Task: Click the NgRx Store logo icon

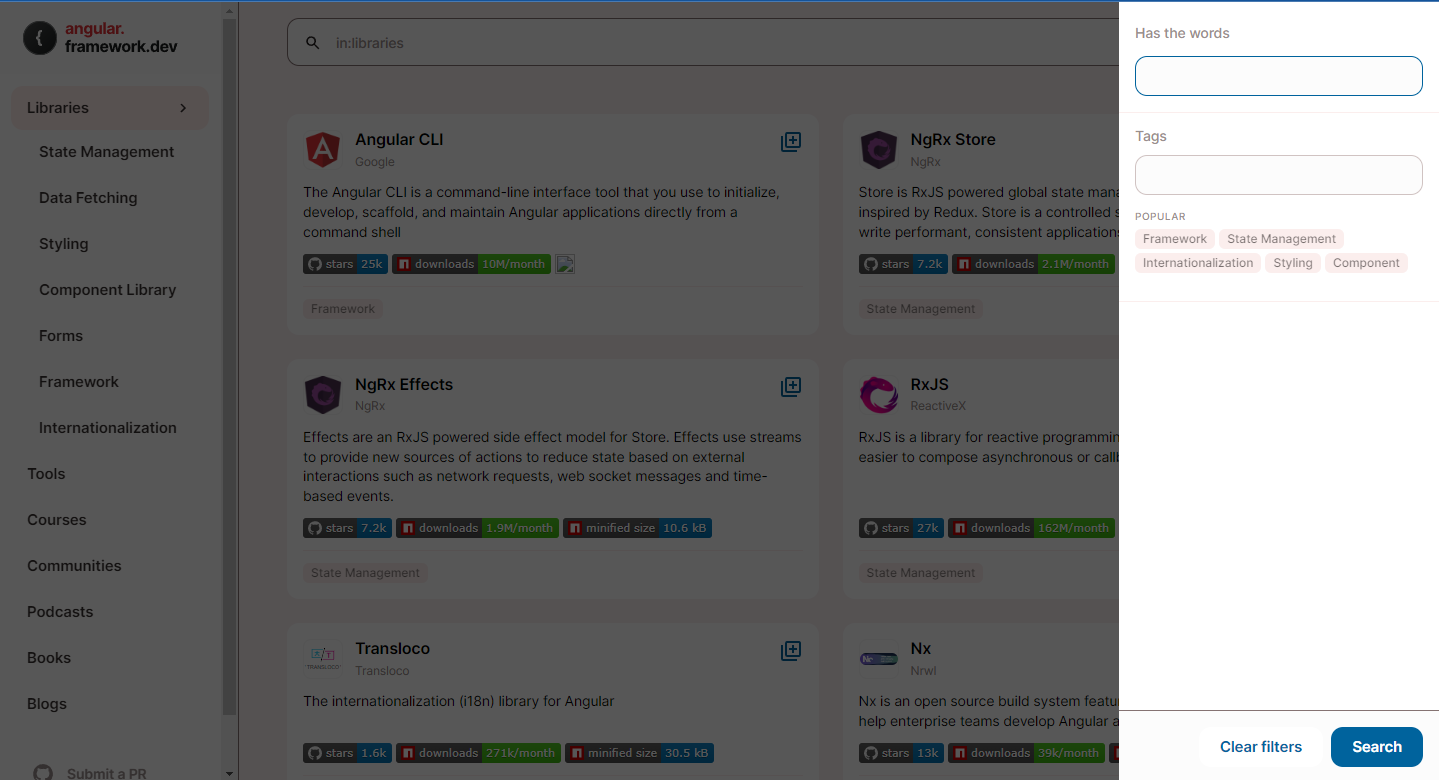Action: click(x=878, y=150)
